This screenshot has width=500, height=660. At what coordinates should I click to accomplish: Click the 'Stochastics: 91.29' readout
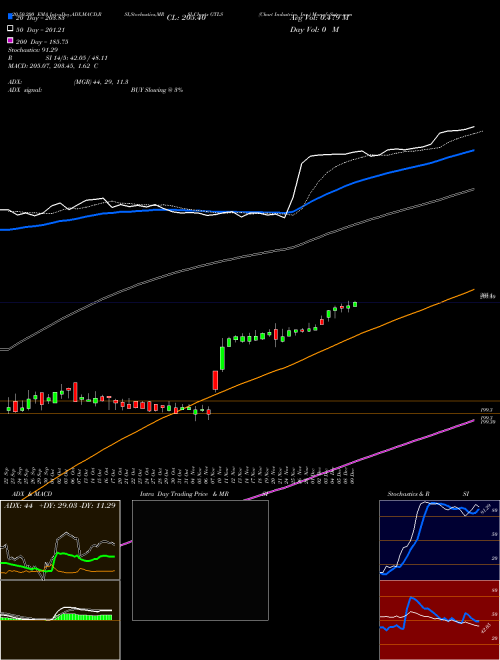33,50
